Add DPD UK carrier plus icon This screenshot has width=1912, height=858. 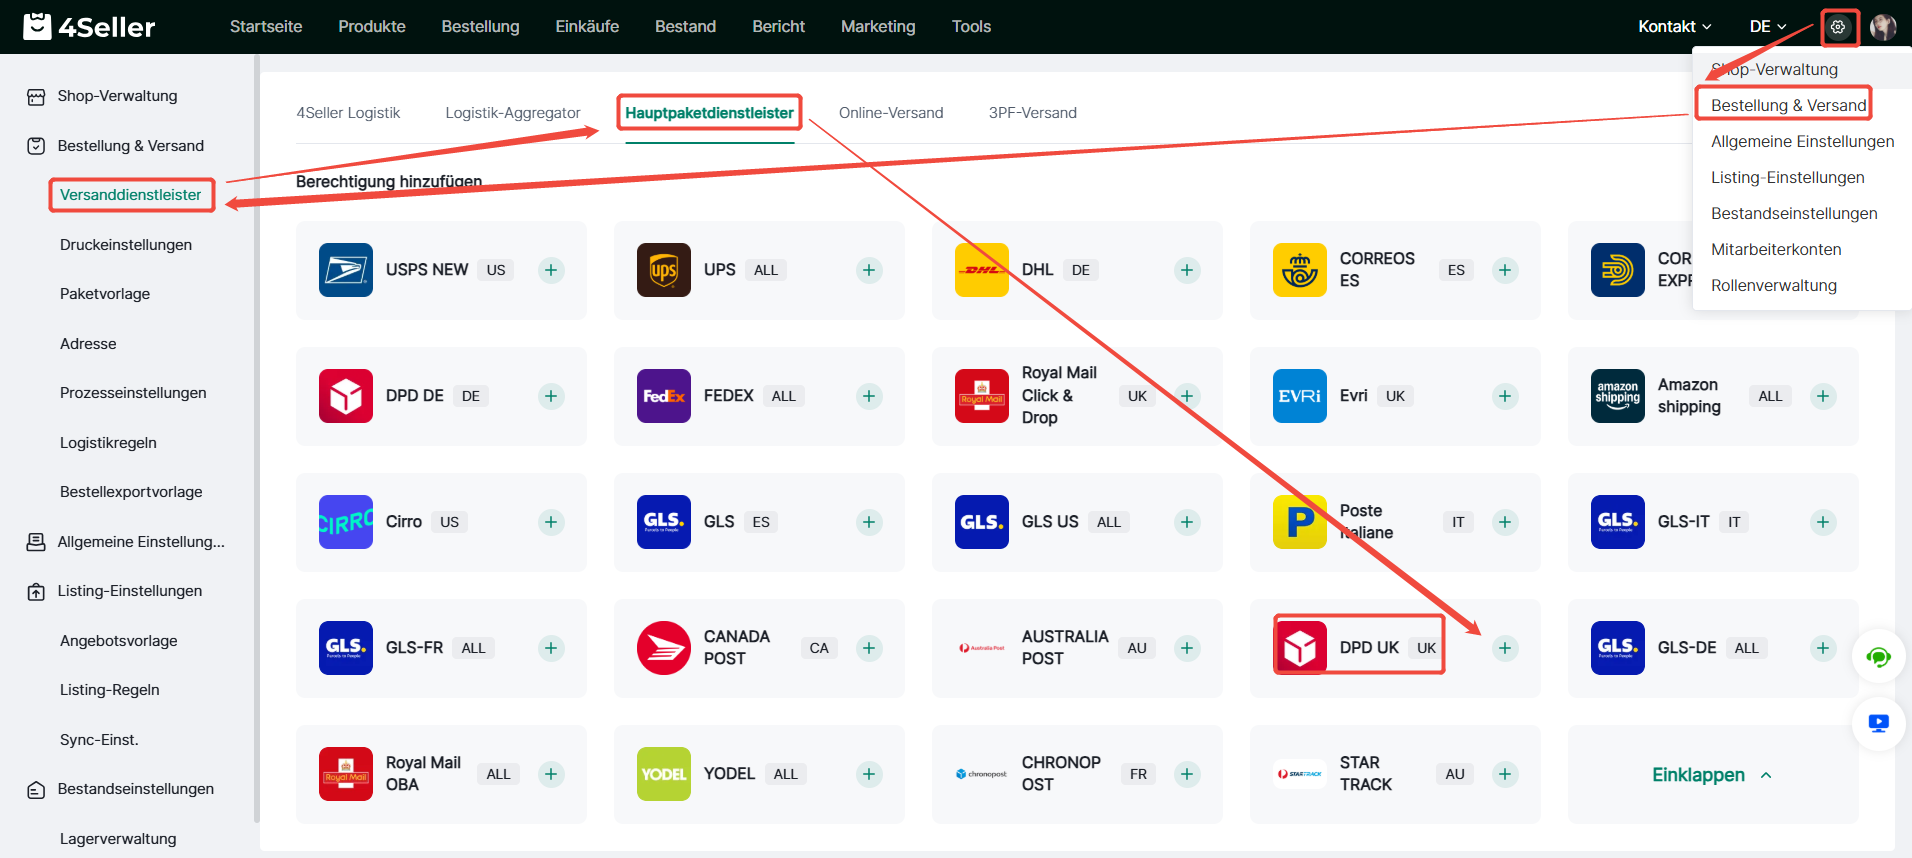pyautogui.click(x=1505, y=648)
